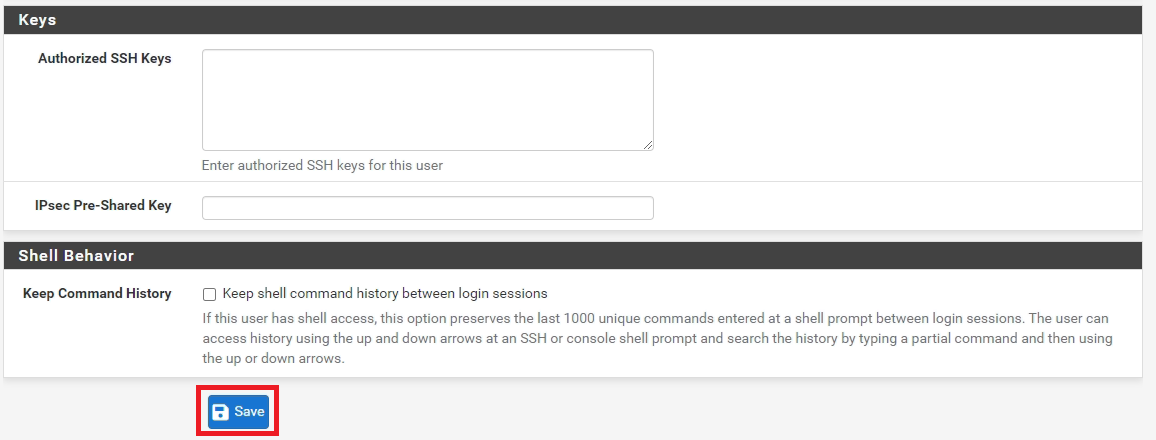Click the 'Keep Command History' field label
1156x440 pixels.
(97, 293)
